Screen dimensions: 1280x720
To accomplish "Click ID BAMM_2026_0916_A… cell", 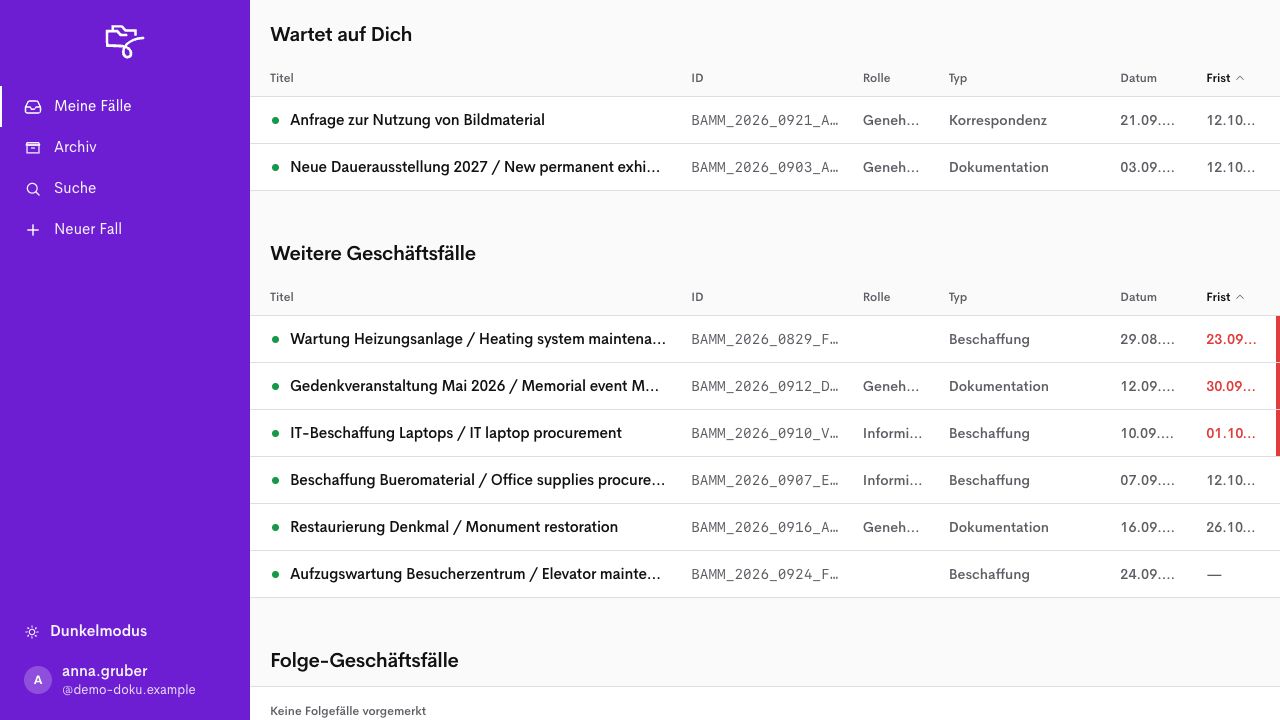I will [x=765, y=527].
